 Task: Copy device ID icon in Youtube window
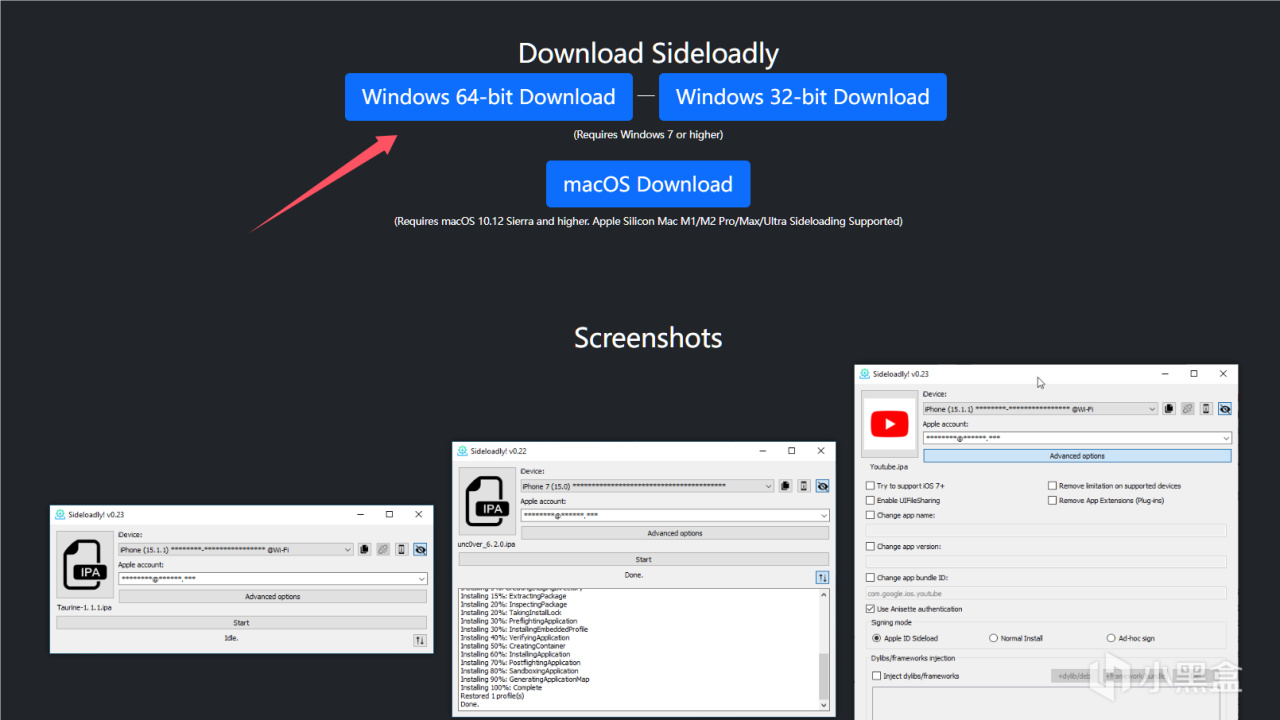click(x=1168, y=409)
